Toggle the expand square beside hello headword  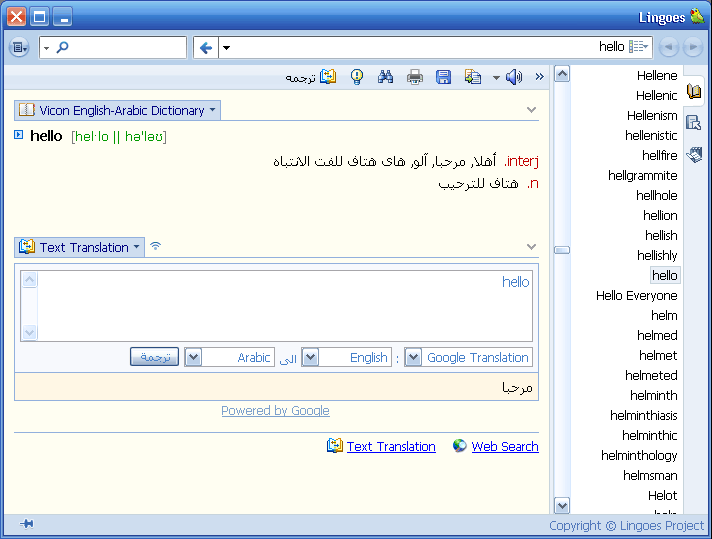tap(19, 134)
